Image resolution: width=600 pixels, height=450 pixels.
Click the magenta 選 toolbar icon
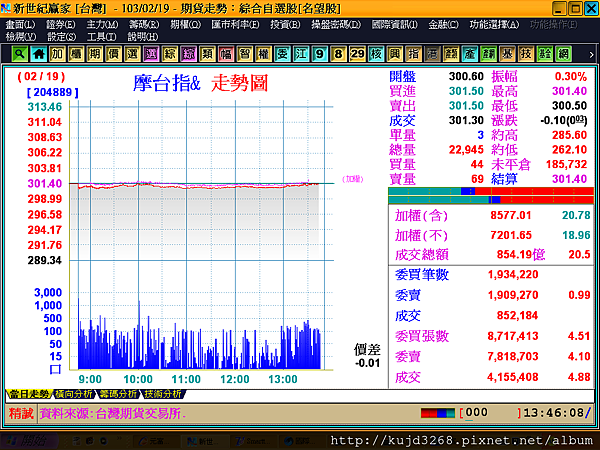point(151,54)
